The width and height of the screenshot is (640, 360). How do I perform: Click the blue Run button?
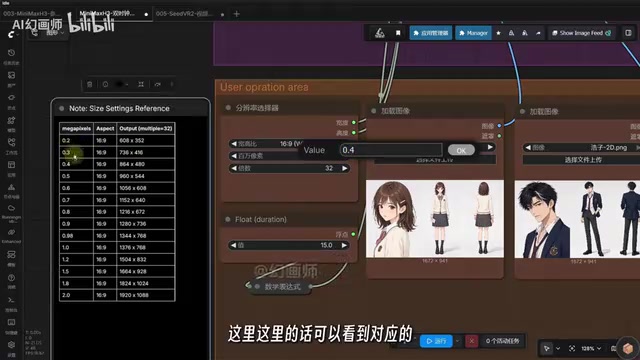[x=436, y=341]
